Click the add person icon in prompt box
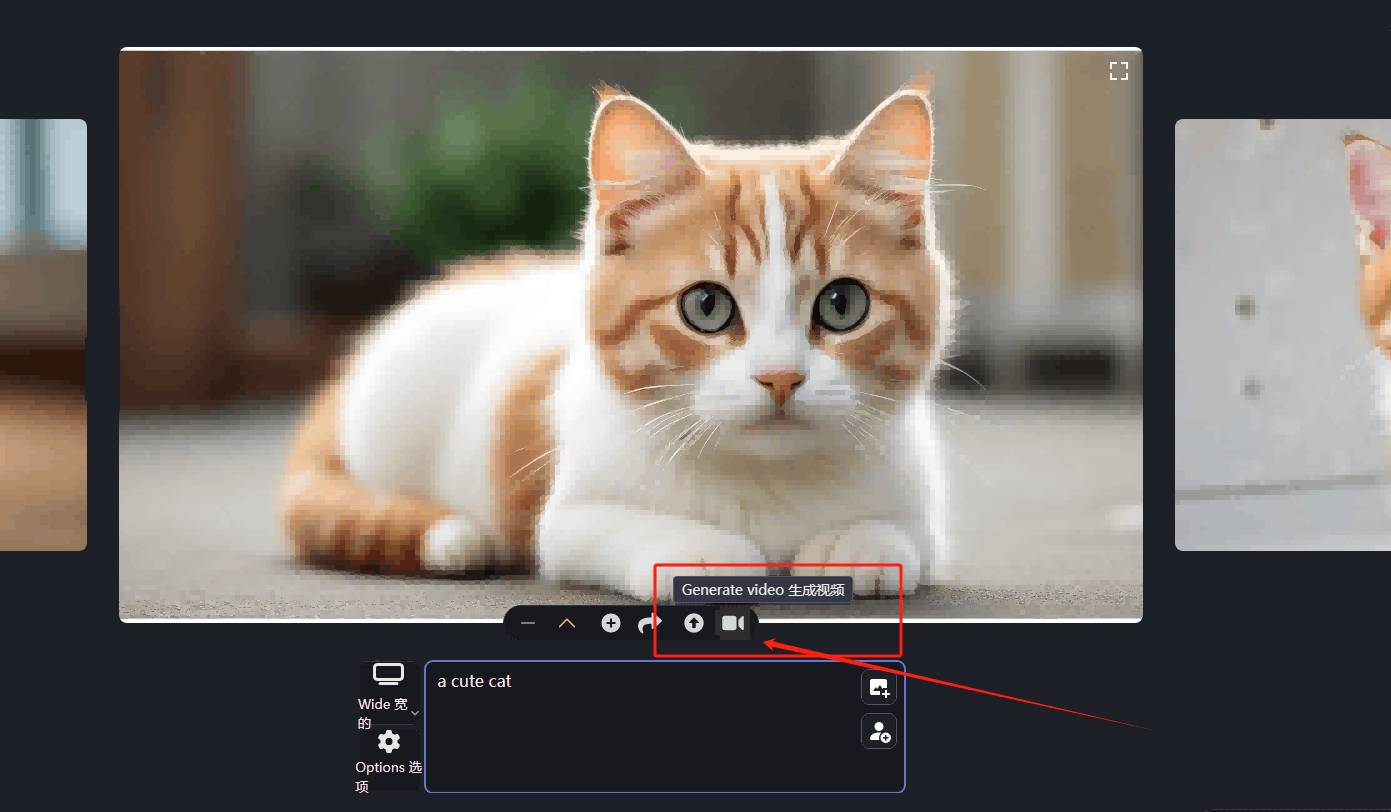 point(878,732)
